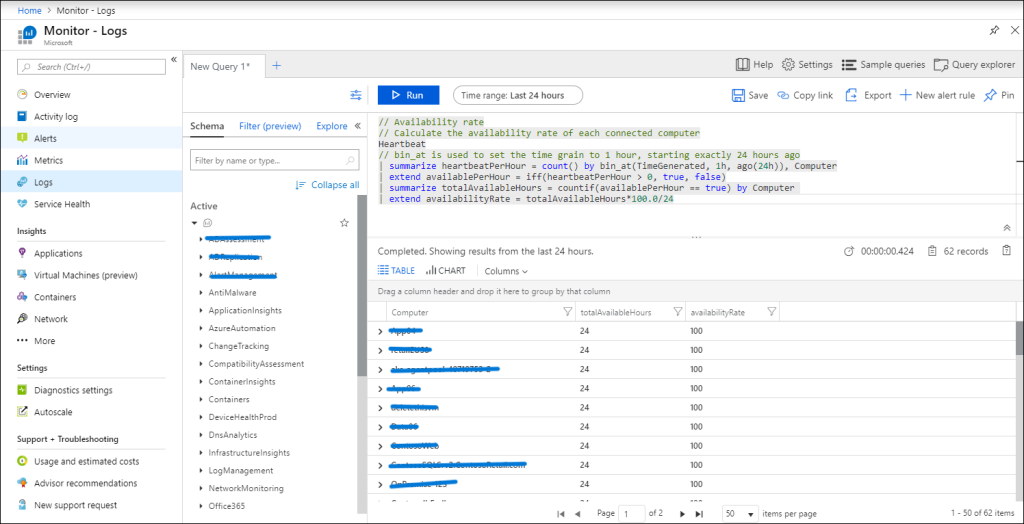
Task: Switch to the Schema tab
Action: tap(207, 126)
